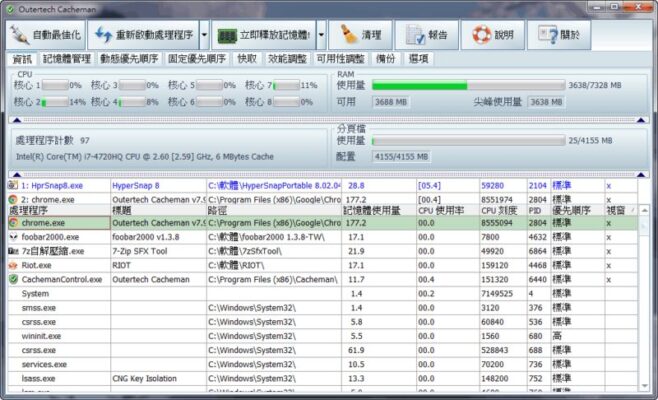Sort by the 處理程序 column header
Screen dimensions: 658x400
(59, 210)
